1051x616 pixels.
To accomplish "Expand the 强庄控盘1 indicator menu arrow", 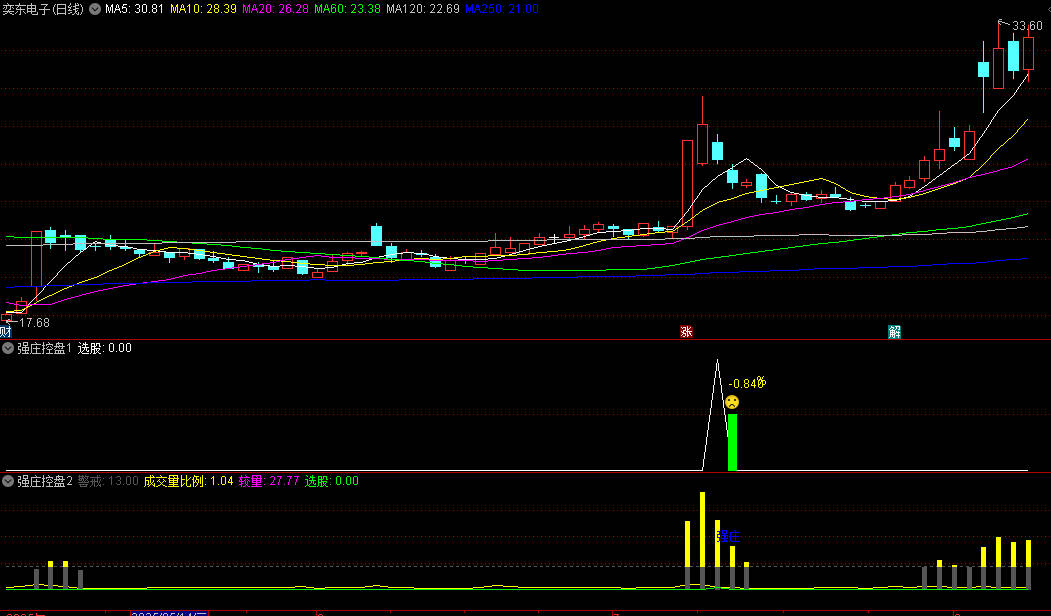I will pos(8,348).
